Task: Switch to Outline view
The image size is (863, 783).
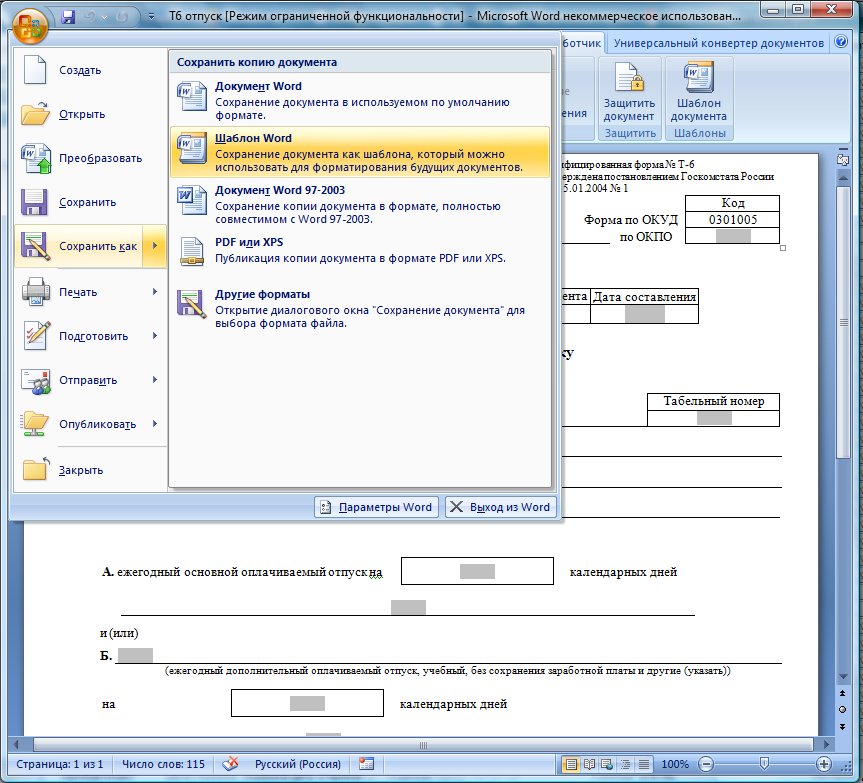Action: [626, 764]
